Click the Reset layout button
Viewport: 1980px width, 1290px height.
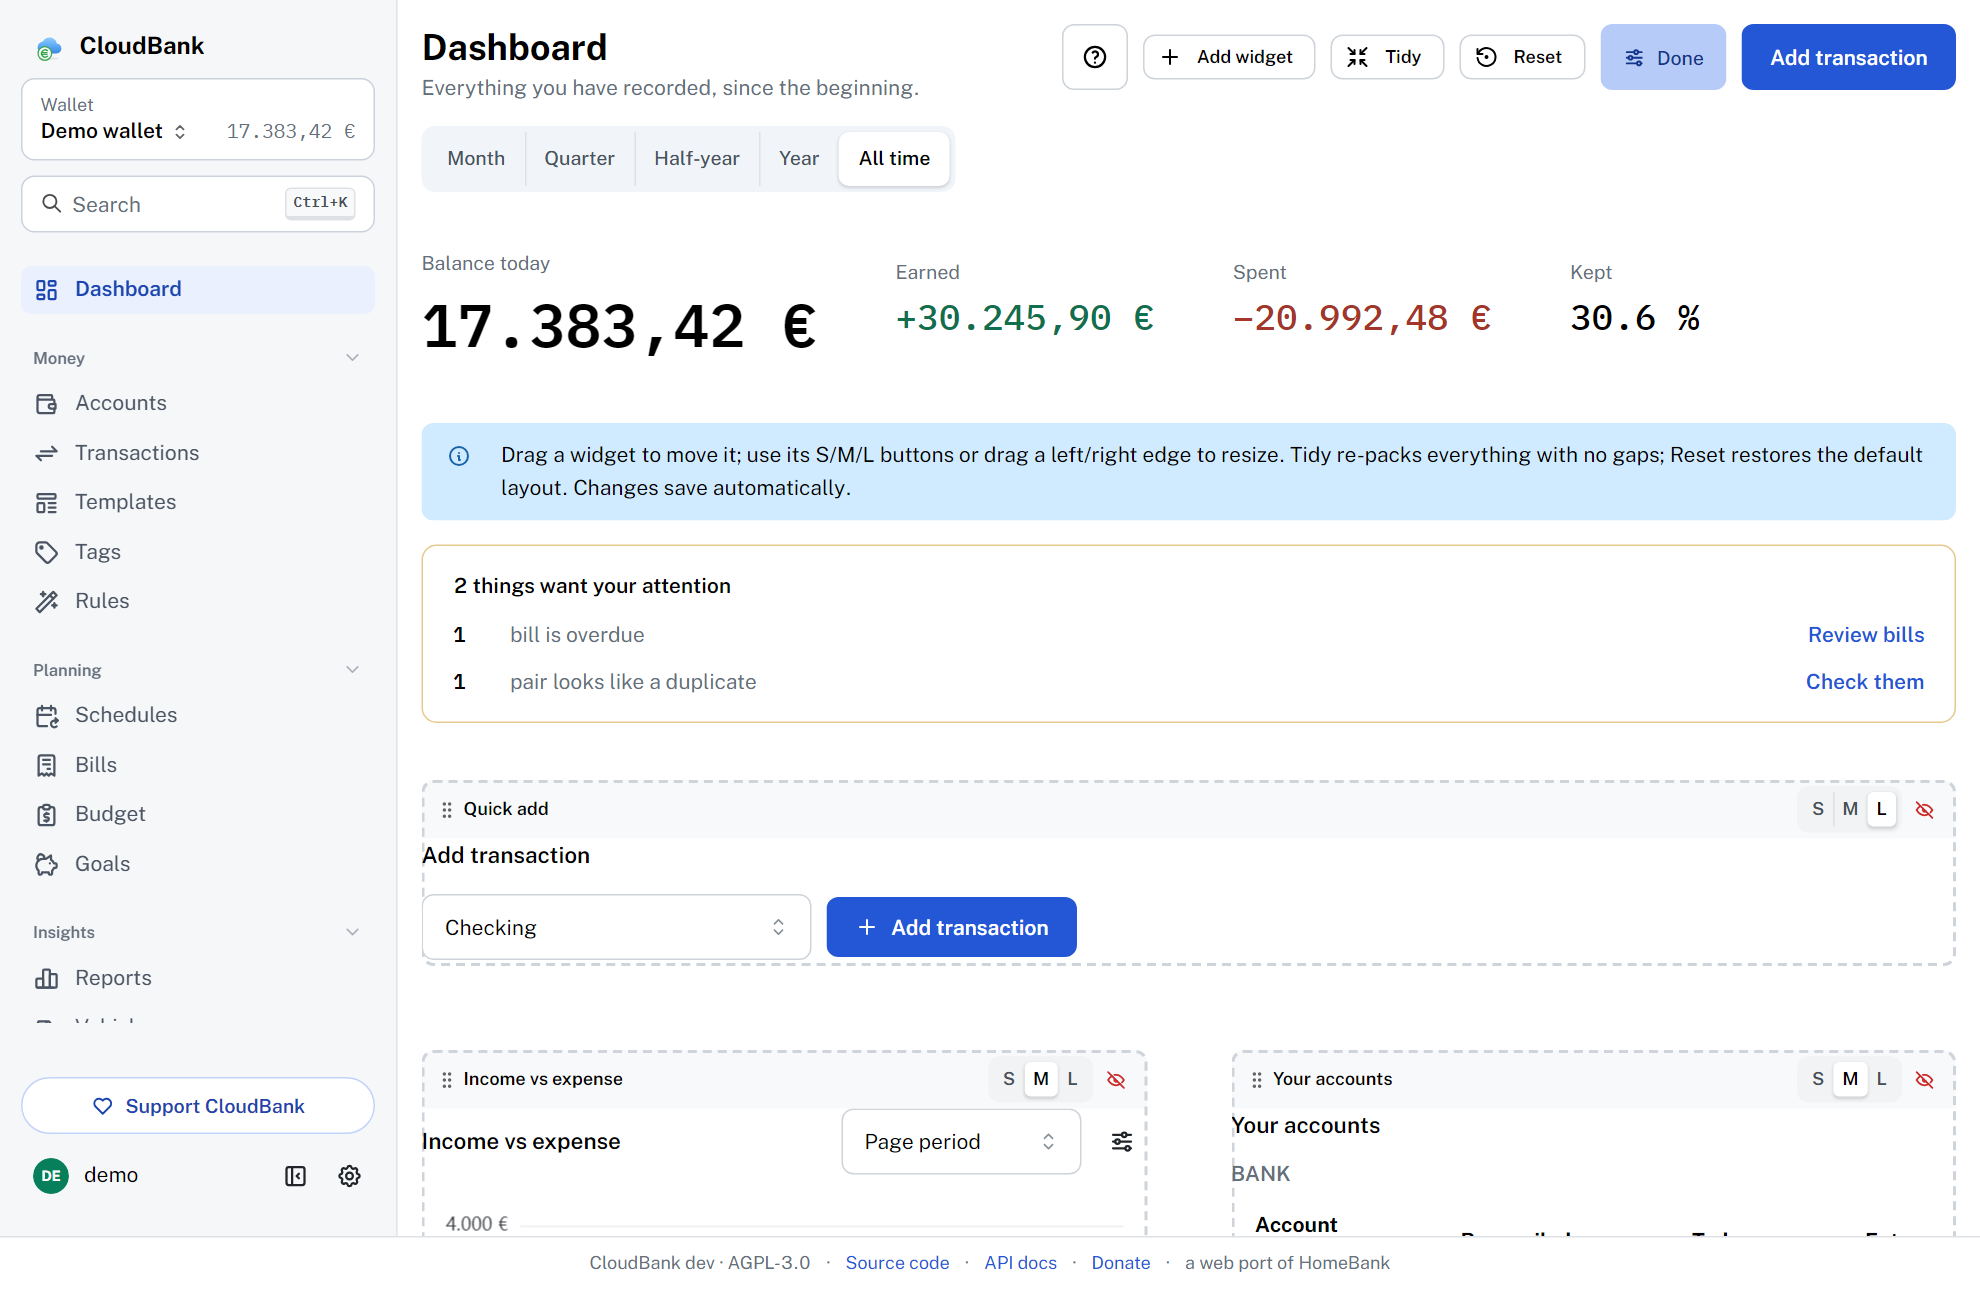1522,57
